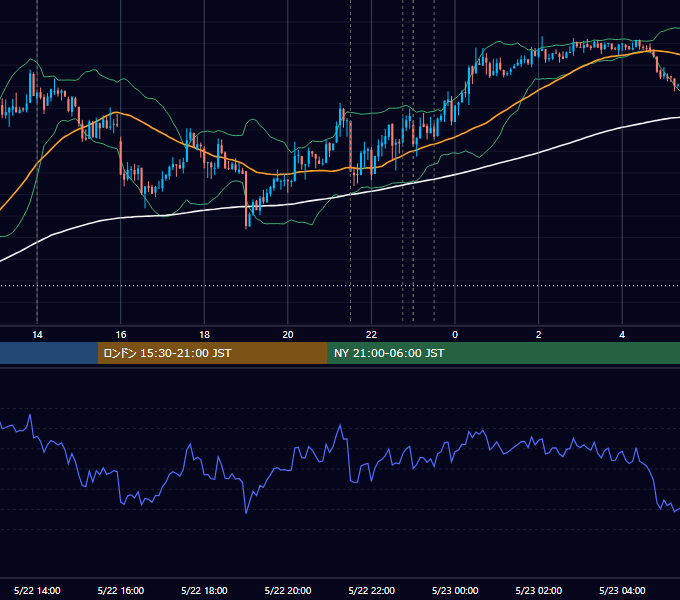Click the 5/22 18:00 date label
Viewport: 680px width, 600px height.
tap(204, 590)
